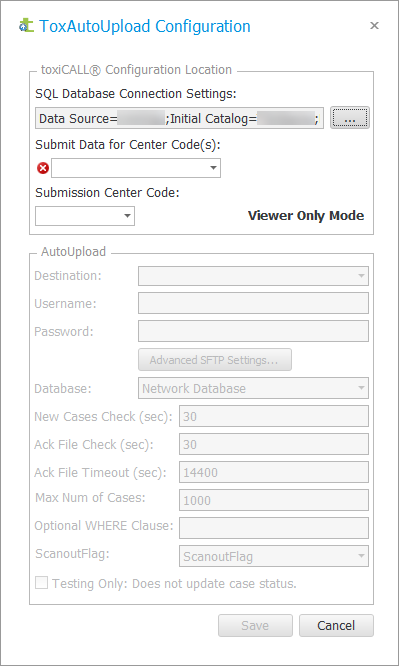Click the Cancel button
This screenshot has width=399, height=666.
(x=336, y=625)
